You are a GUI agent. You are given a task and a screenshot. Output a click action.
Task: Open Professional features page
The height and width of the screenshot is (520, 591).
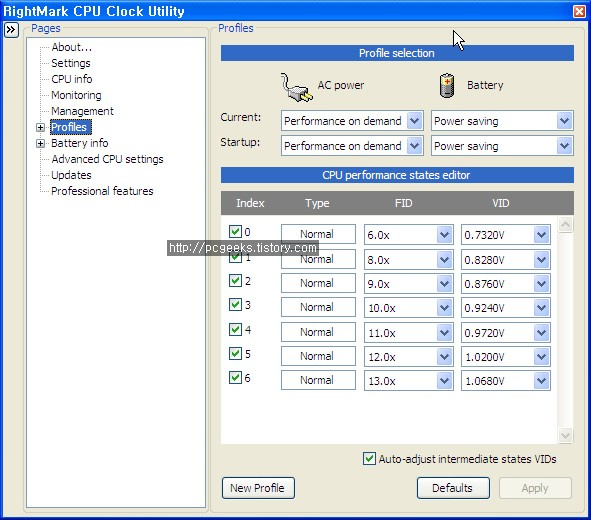(x=102, y=191)
